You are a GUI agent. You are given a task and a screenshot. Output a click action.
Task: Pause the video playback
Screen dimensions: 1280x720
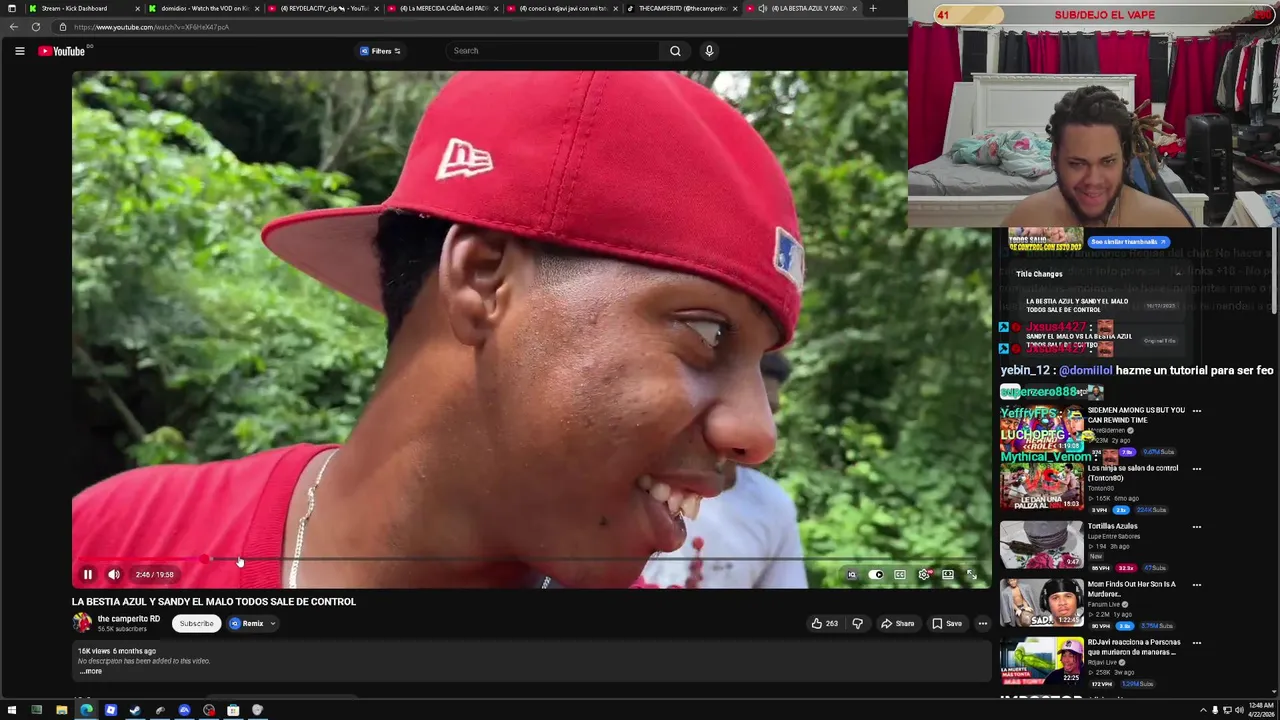pos(88,575)
